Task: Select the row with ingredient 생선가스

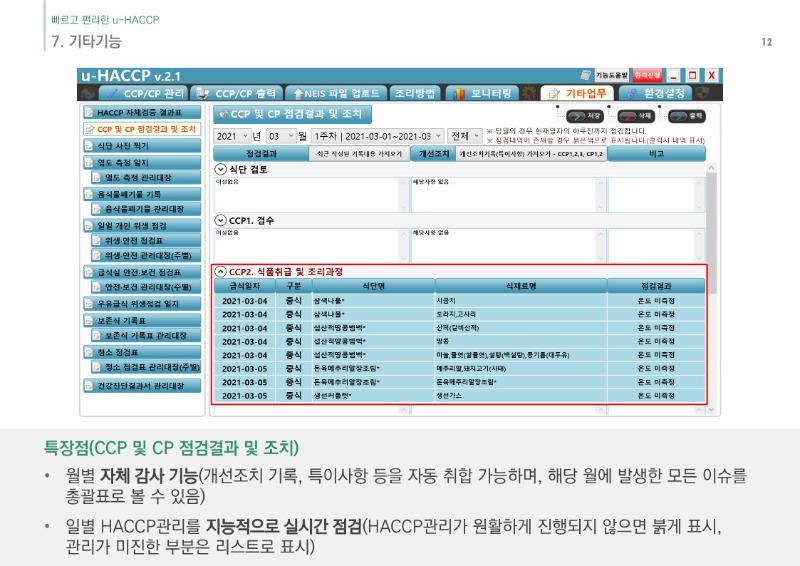Action: tap(460, 396)
